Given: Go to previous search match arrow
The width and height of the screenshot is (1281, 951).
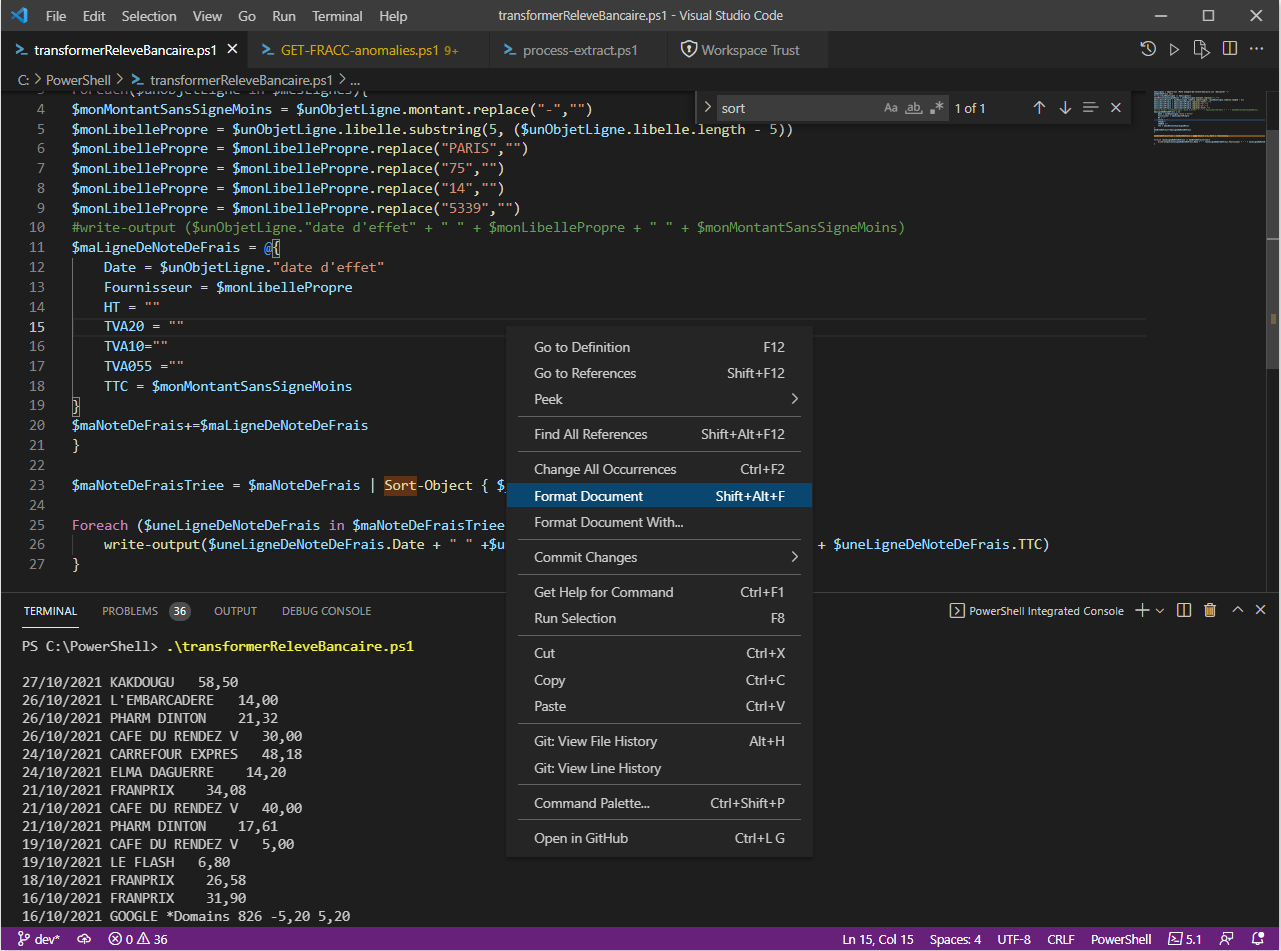Looking at the screenshot, I should 1039,108.
